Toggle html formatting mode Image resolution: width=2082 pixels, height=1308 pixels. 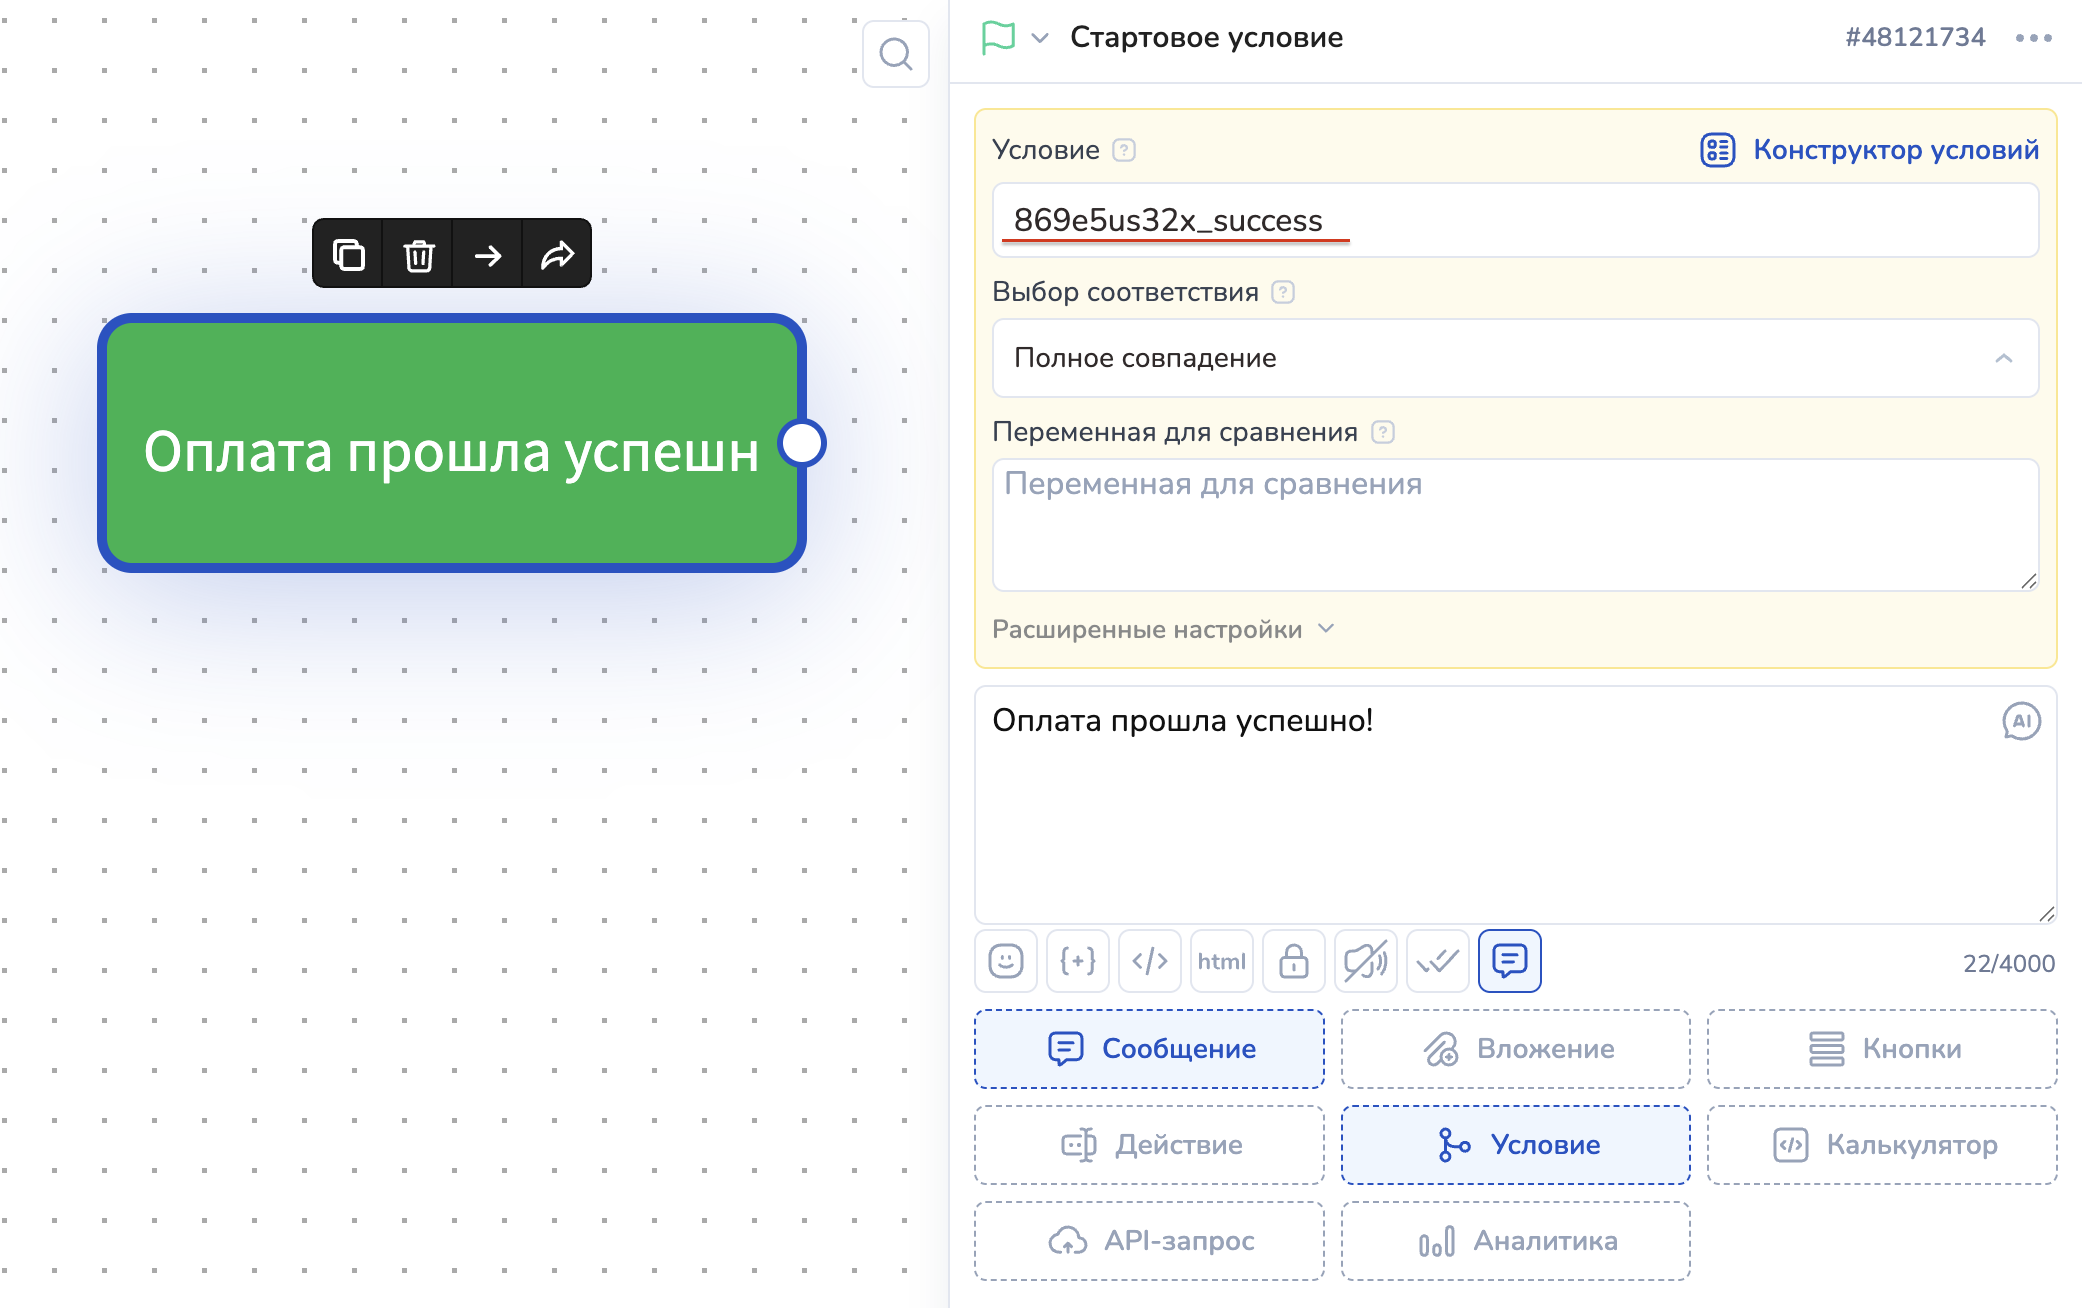[x=1221, y=961]
